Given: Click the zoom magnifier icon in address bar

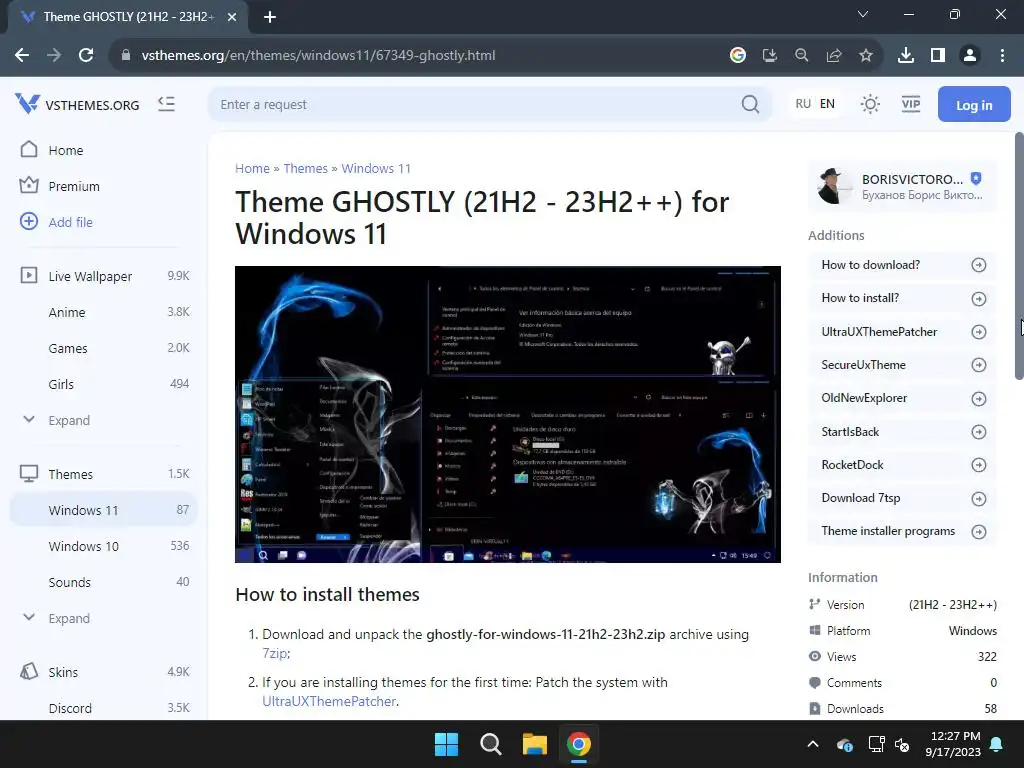Looking at the screenshot, I should click(x=801, y=56).
